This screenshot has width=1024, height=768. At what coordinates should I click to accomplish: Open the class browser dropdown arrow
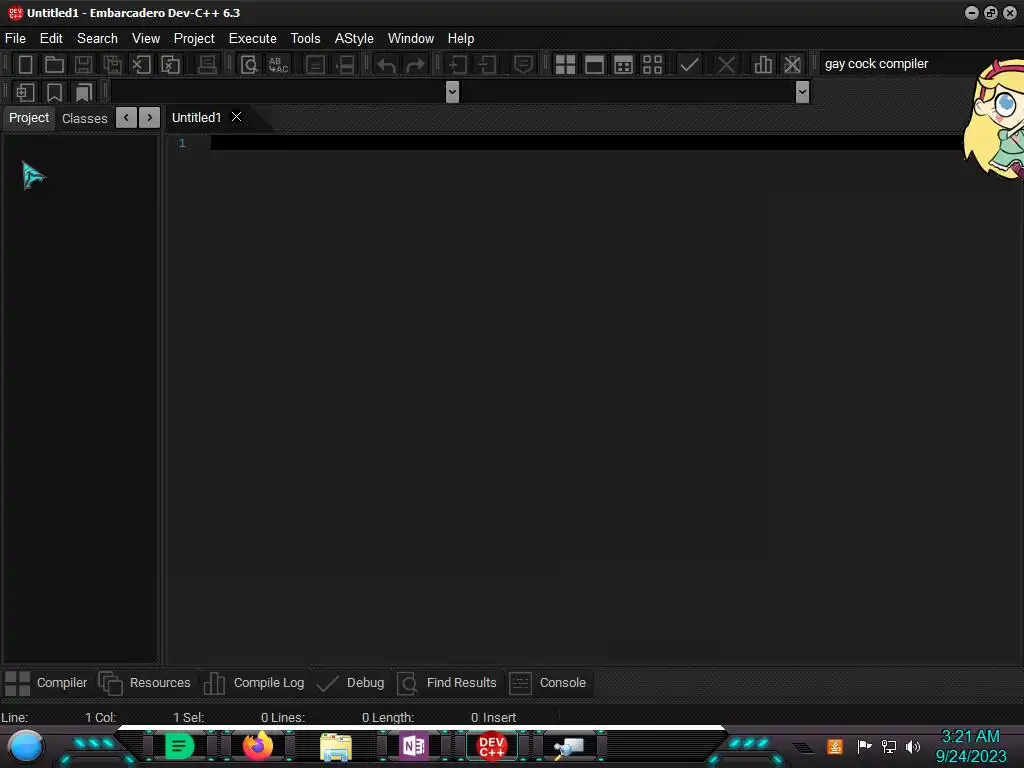point(452,92)
